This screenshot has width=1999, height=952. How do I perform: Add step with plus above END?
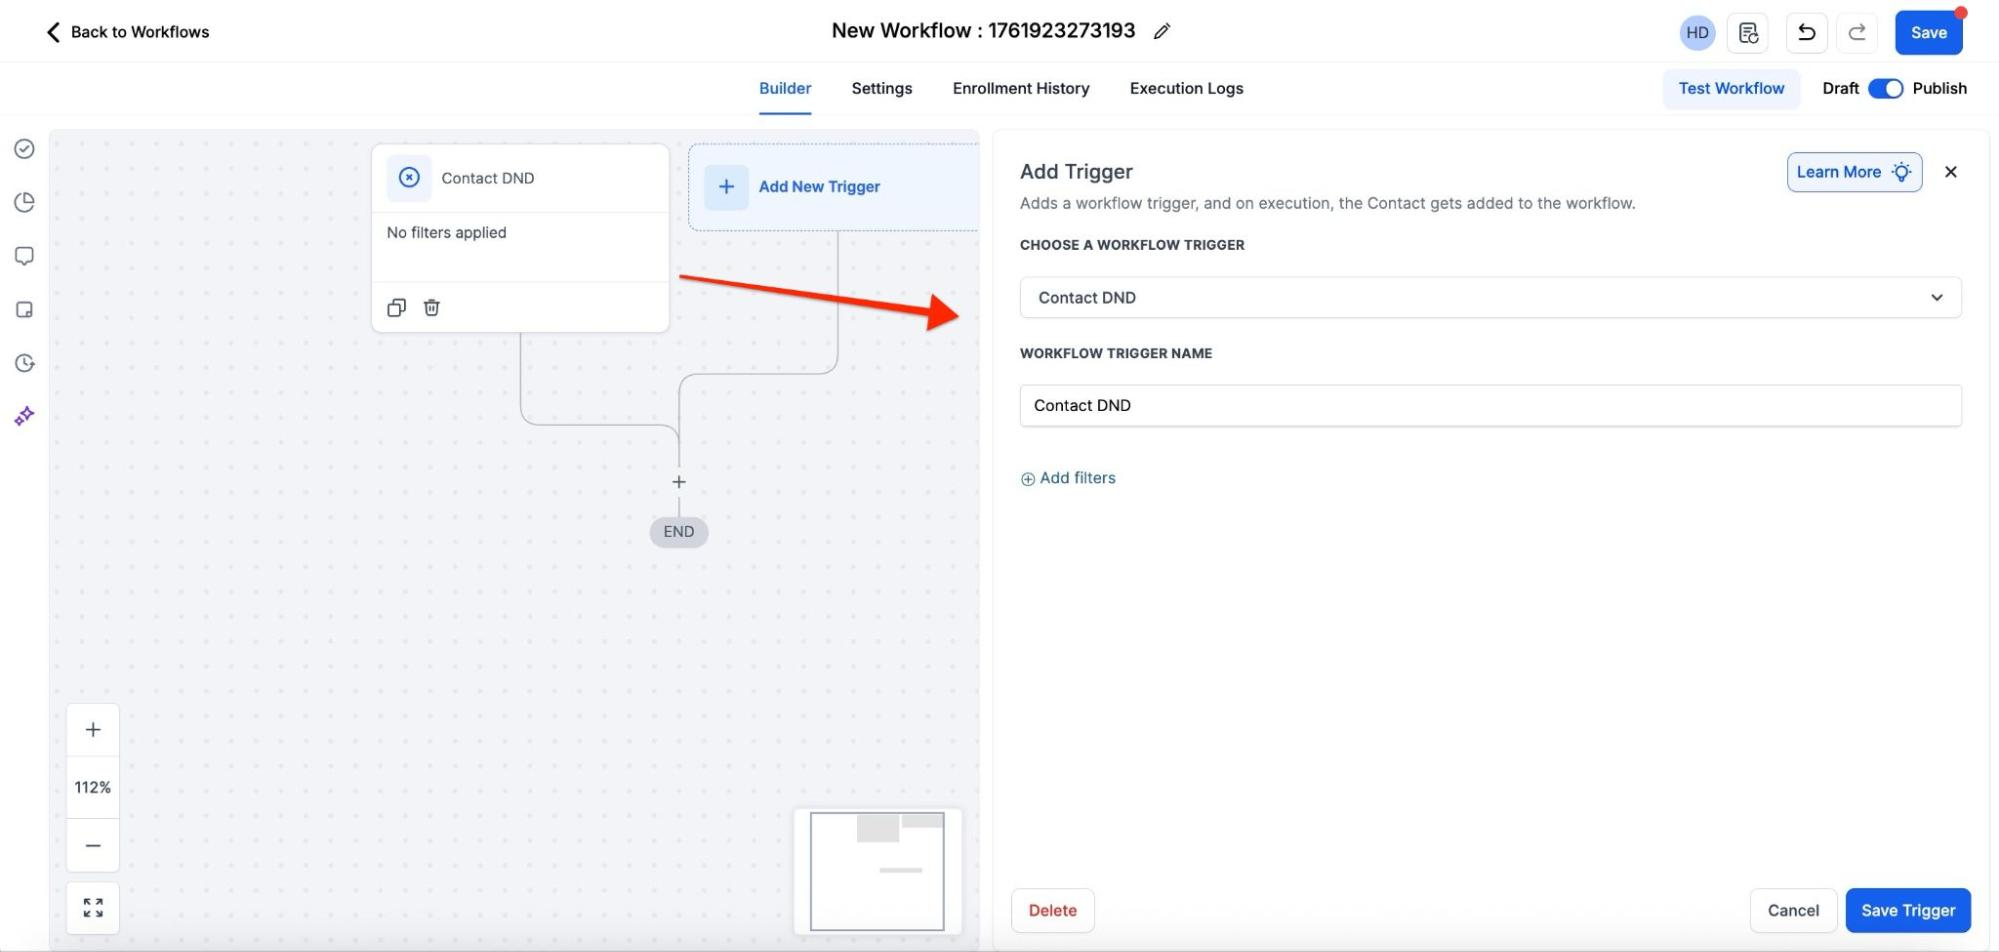679,482
